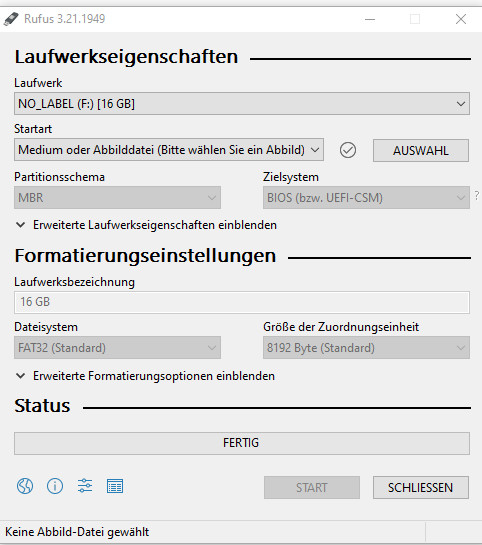This screenshot has width=482, height=545.
Task: Click the FERTIG progress bar
Action: [242, 443]
